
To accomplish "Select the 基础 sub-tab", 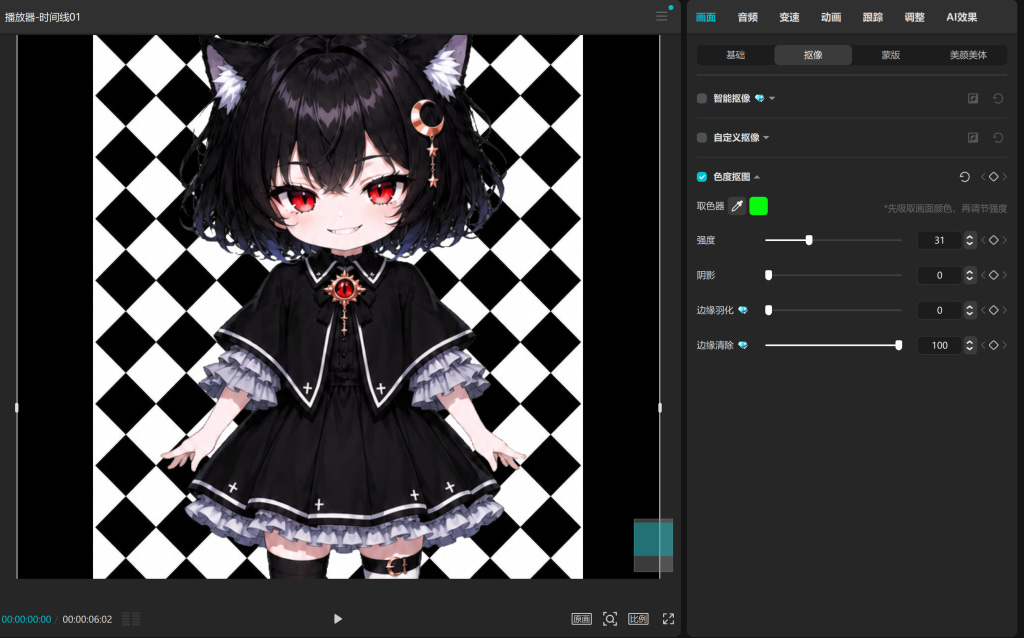I will point(735,55).
